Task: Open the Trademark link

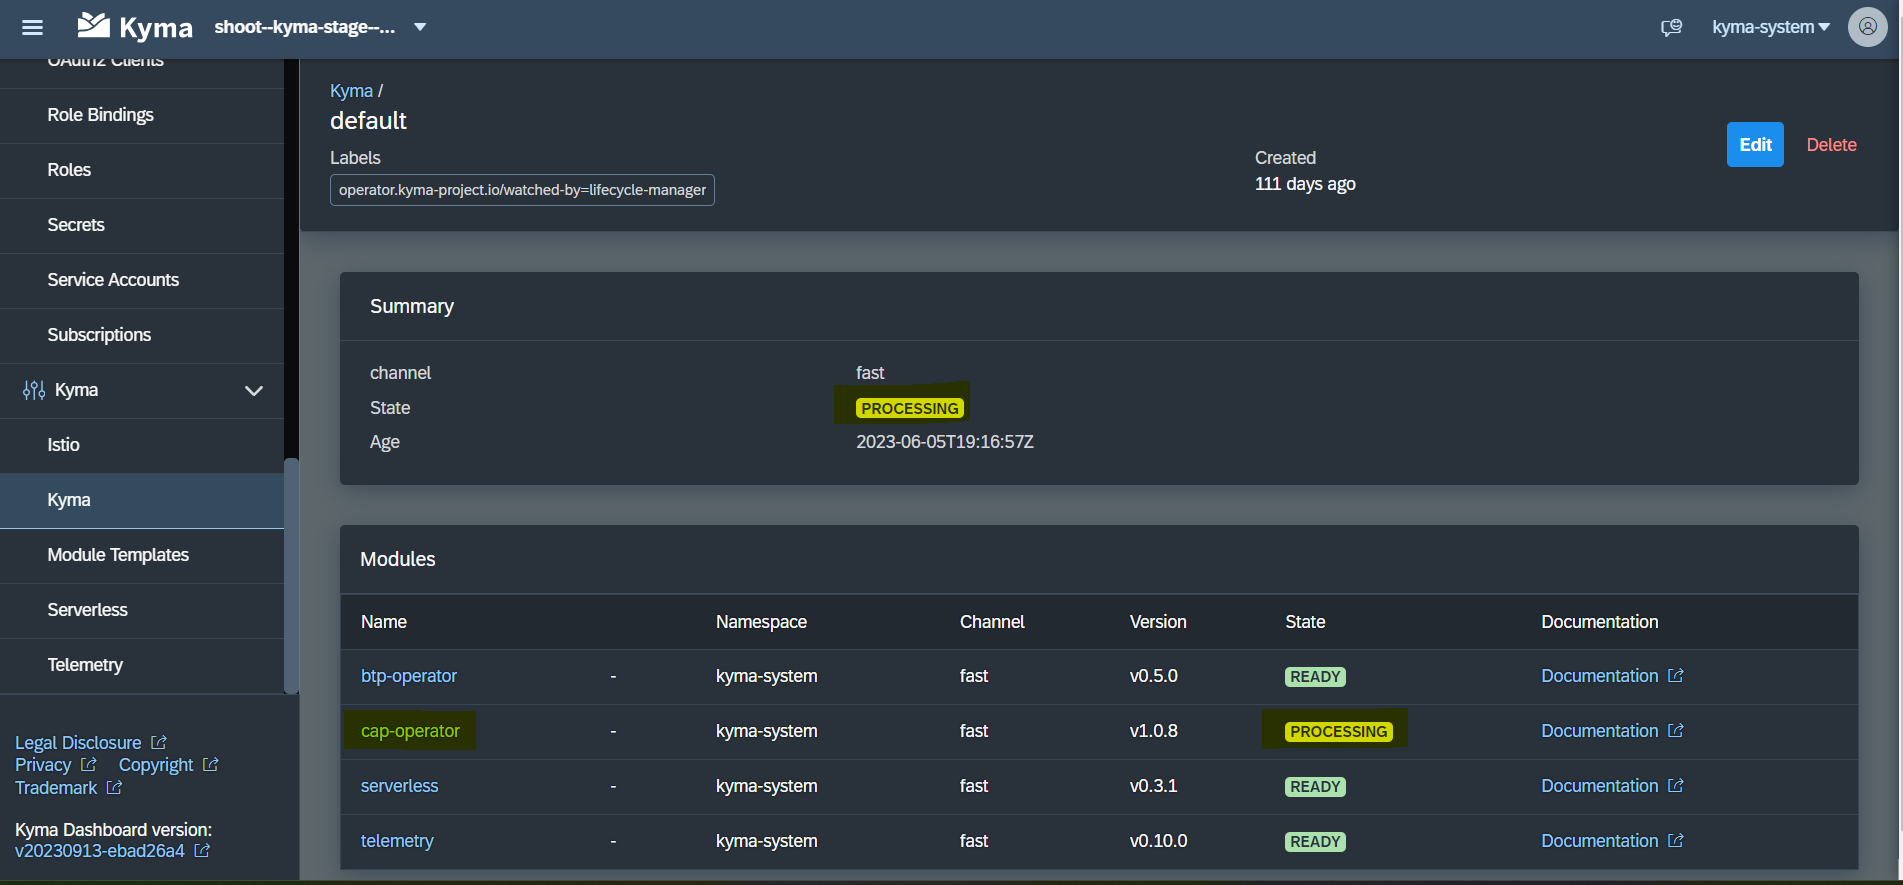Action: (56, 788)
